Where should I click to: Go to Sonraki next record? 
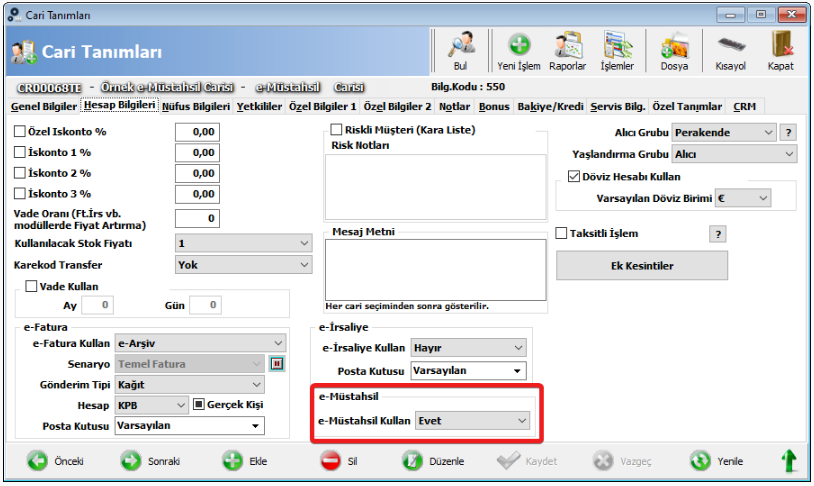(x=150, y=461)
